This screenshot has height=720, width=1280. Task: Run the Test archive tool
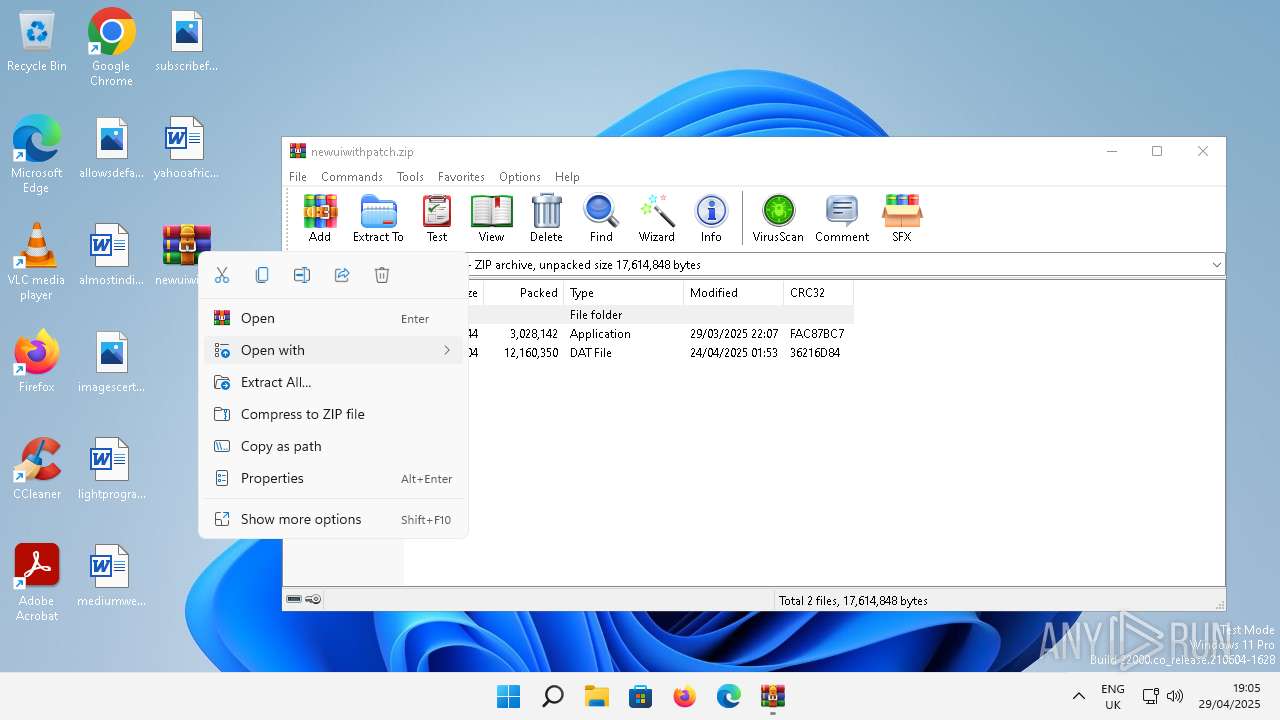click(437, 218)
